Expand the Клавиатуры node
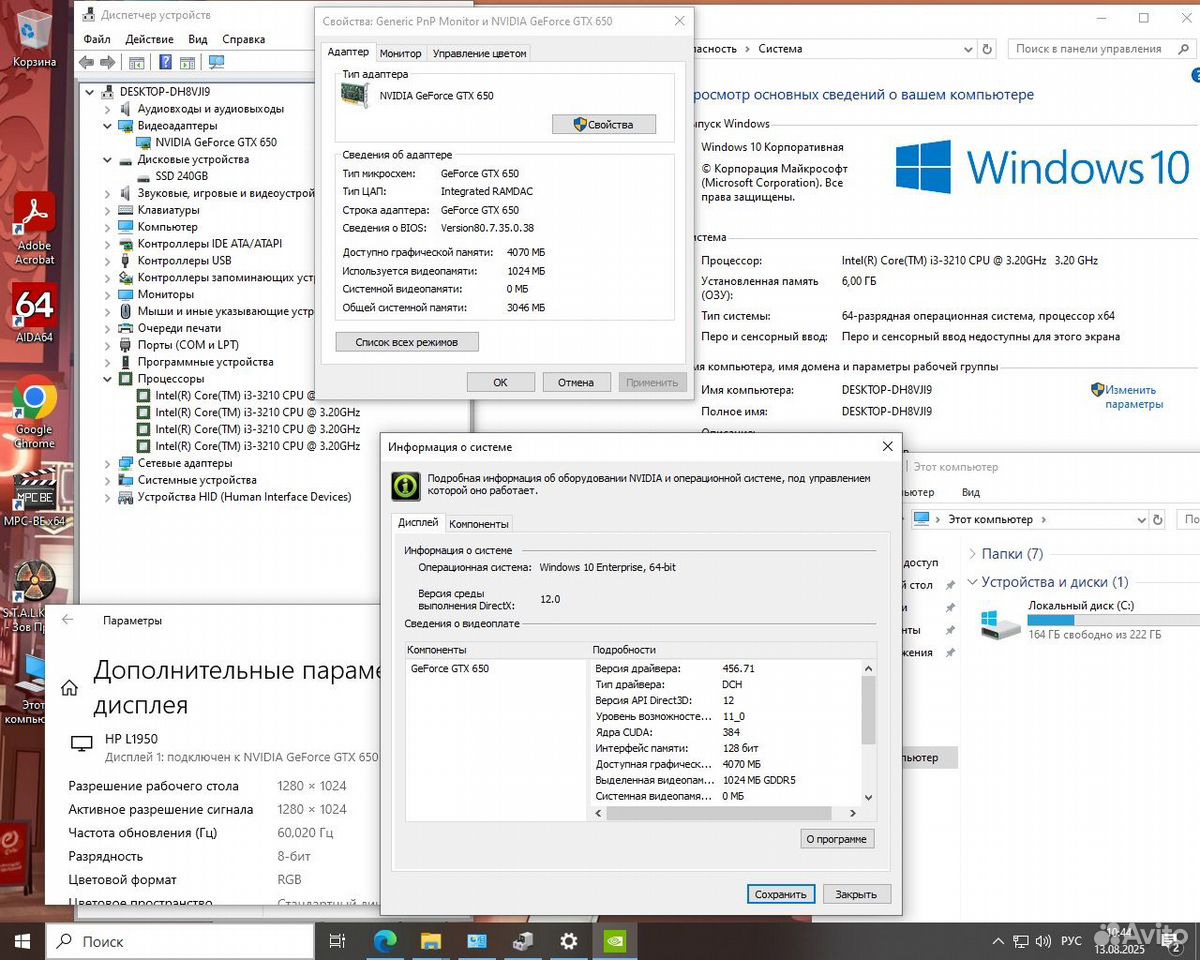This screenshot has width=1200, height=960. 108,210
